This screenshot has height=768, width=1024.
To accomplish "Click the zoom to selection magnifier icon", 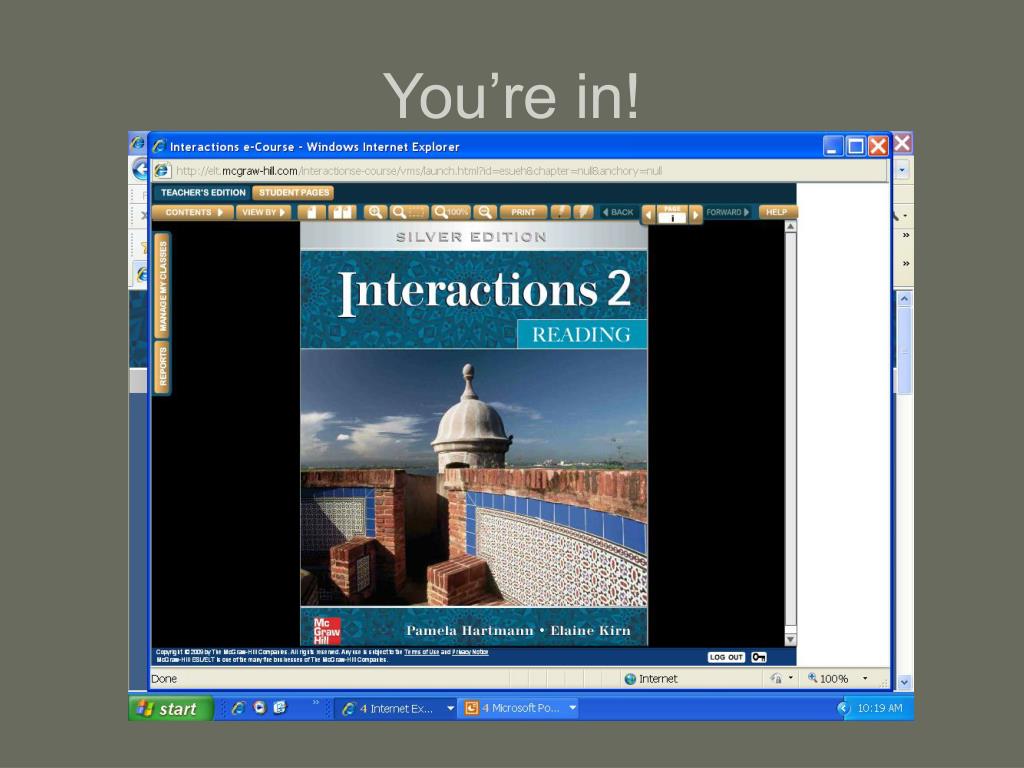I will (409, 212).
